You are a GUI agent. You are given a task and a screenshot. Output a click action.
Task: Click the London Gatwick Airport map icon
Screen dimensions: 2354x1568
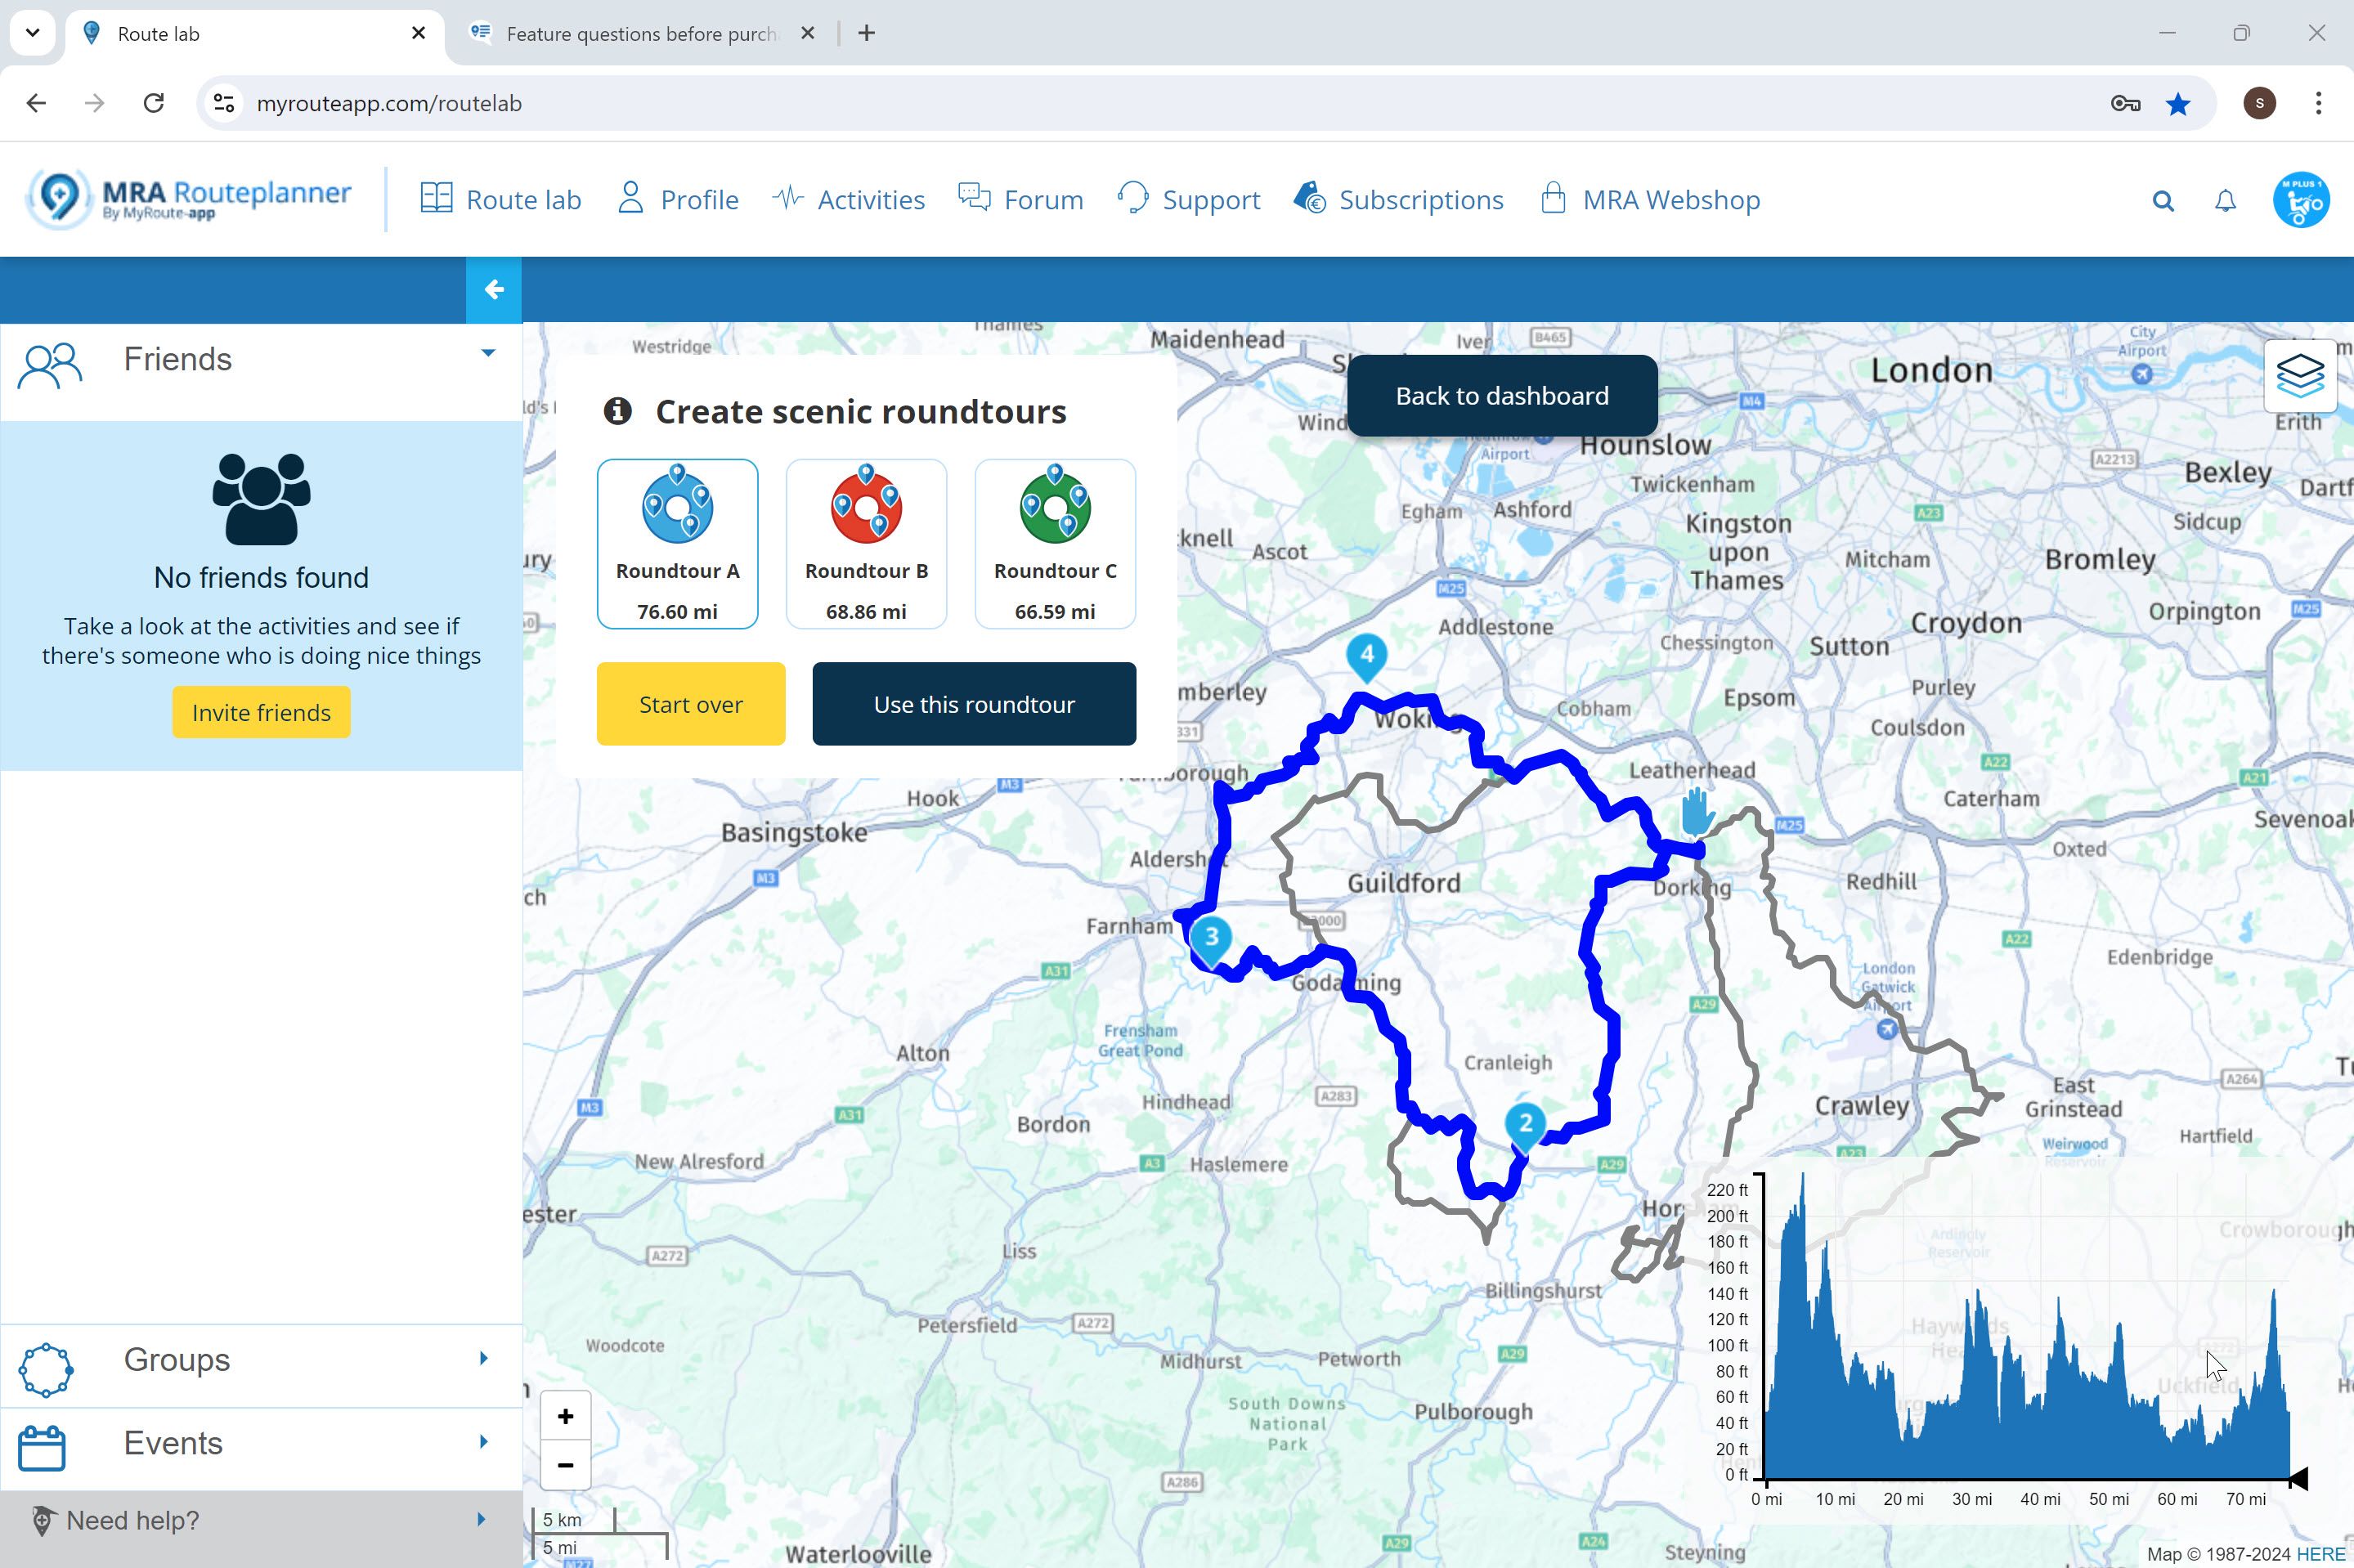click(x=1886, y=1028)
